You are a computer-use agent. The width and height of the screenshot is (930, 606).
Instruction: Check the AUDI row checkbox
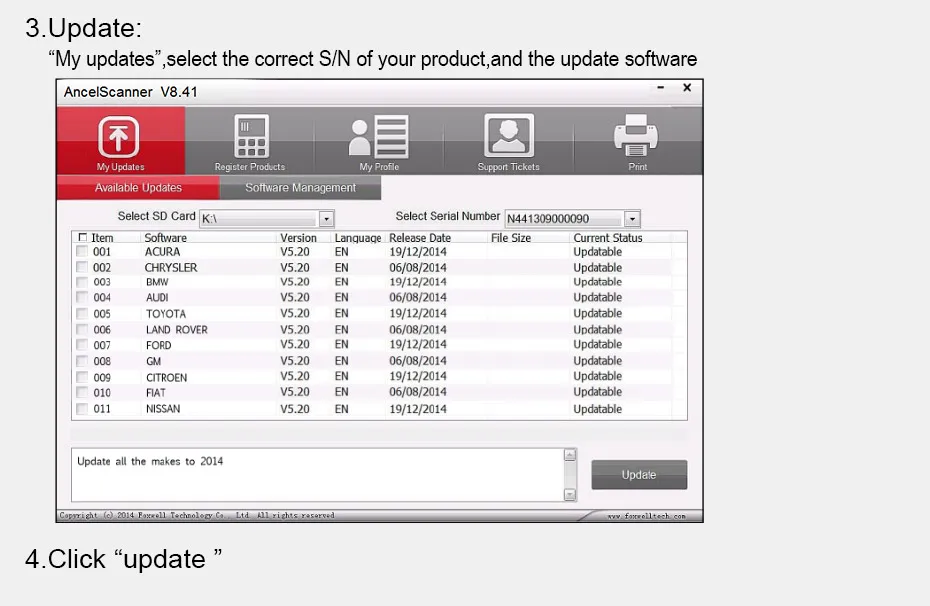coord(82,297)
